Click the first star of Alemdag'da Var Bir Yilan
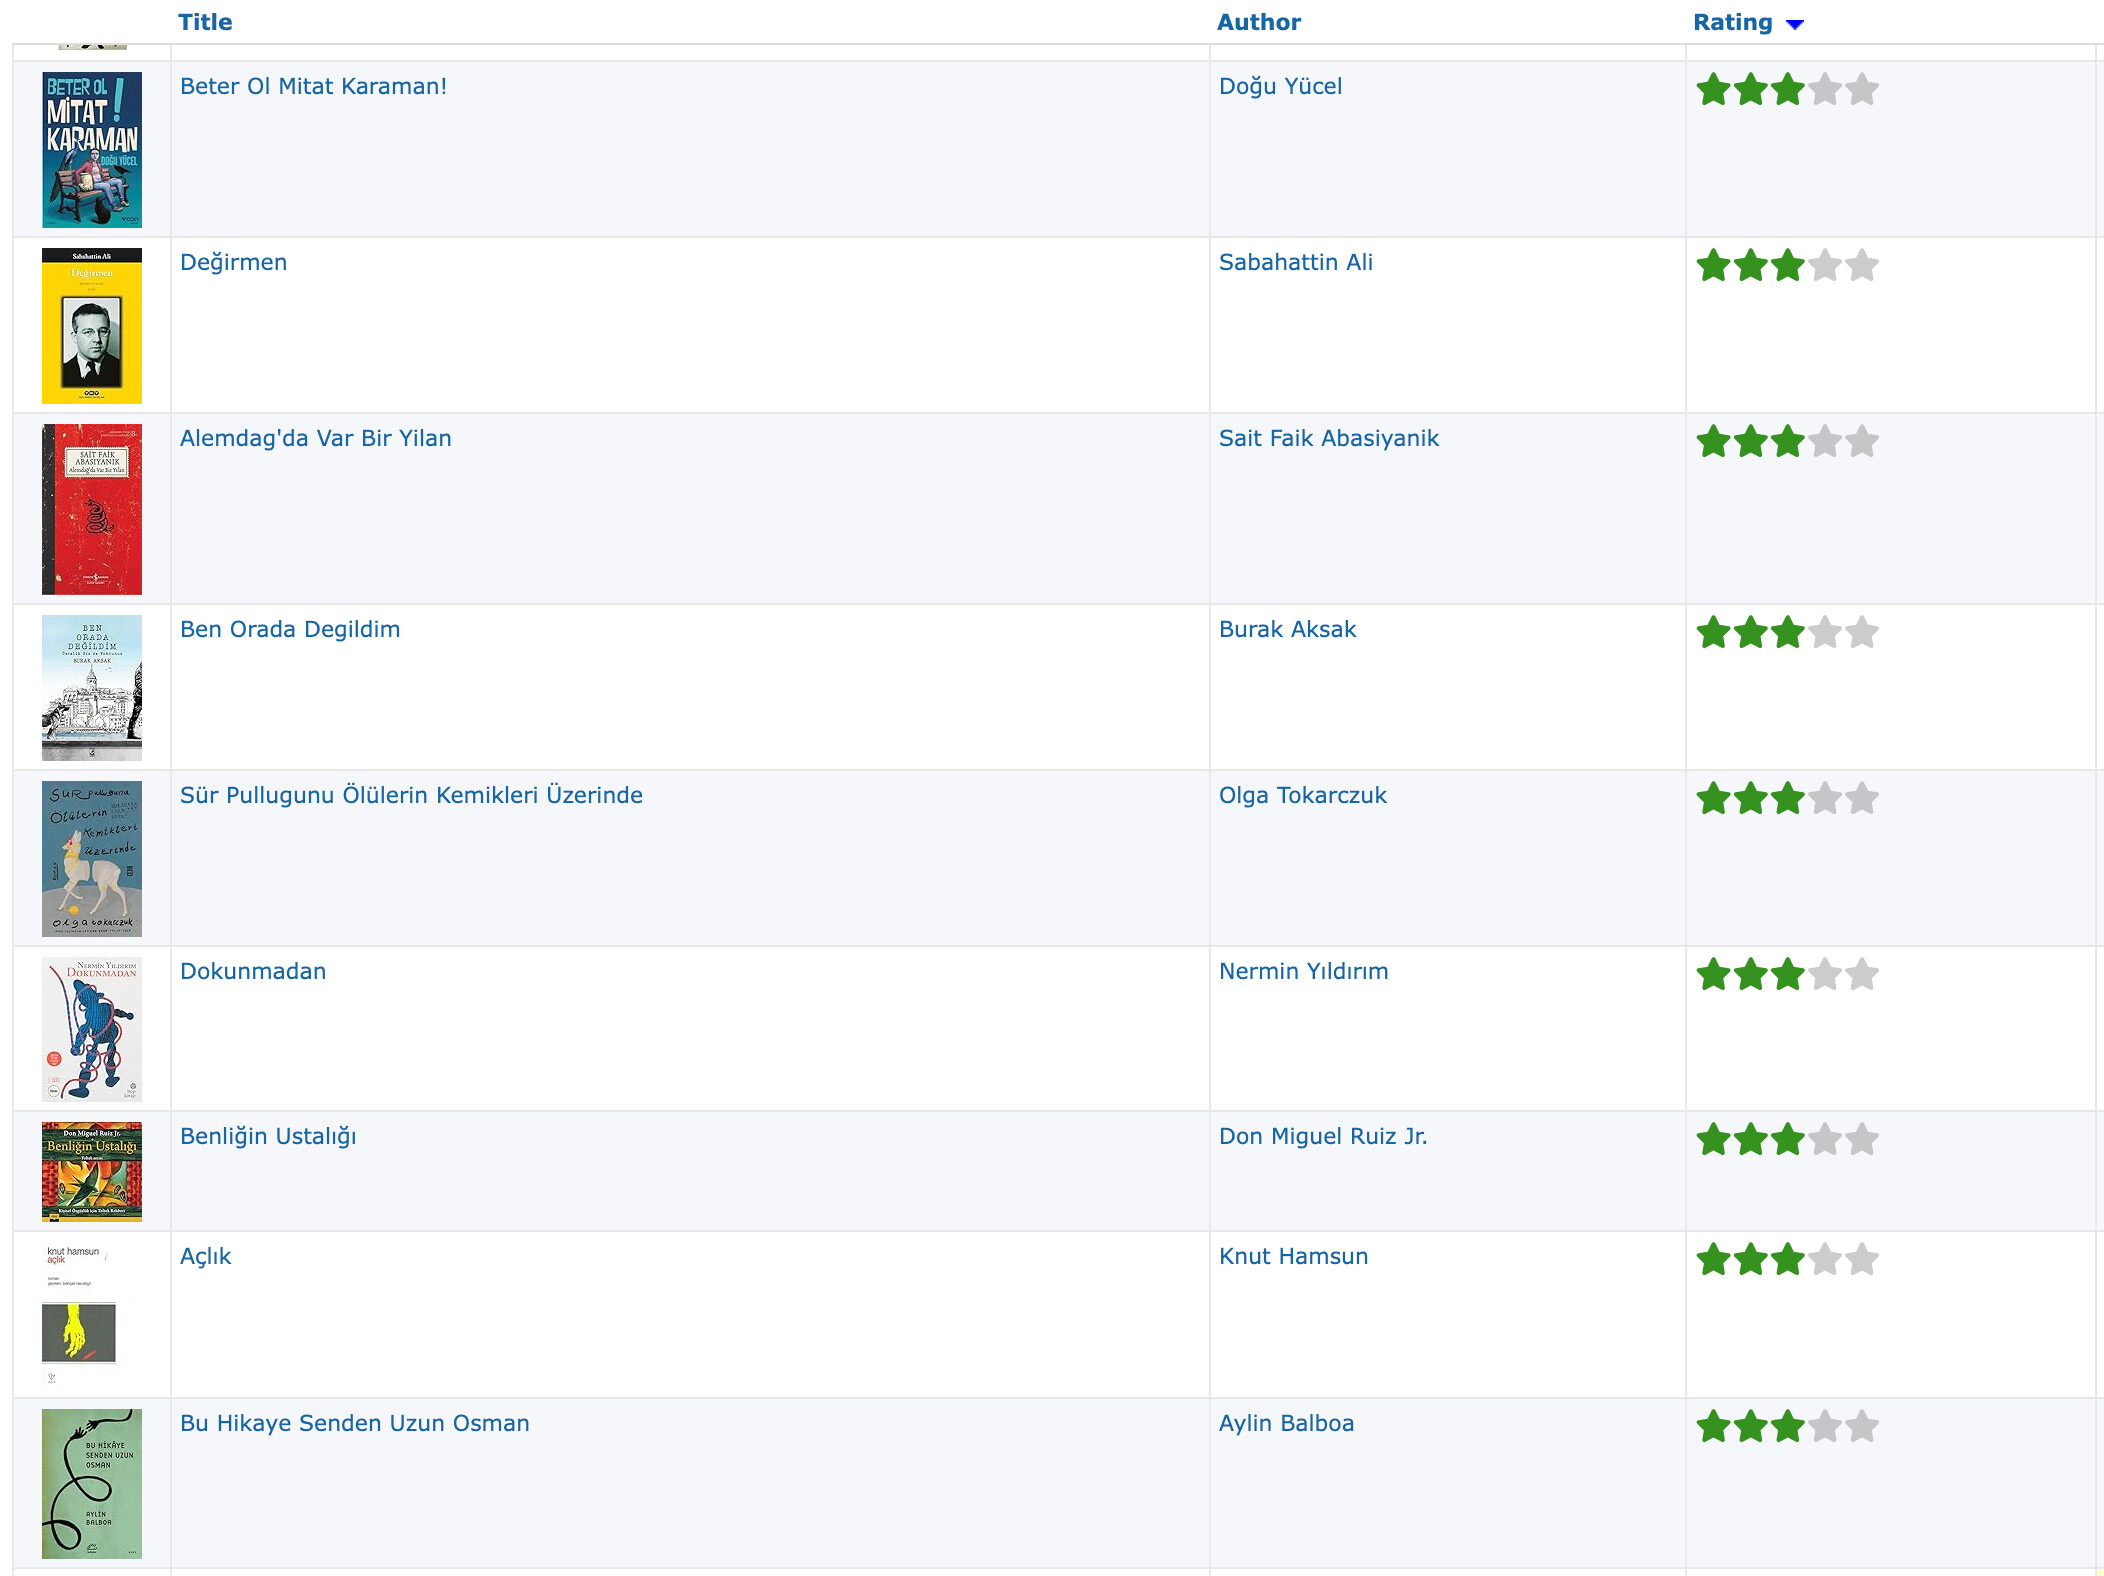Image resolution: width=2104 pixels, height=1576 pixels. tap(1713, 442)
